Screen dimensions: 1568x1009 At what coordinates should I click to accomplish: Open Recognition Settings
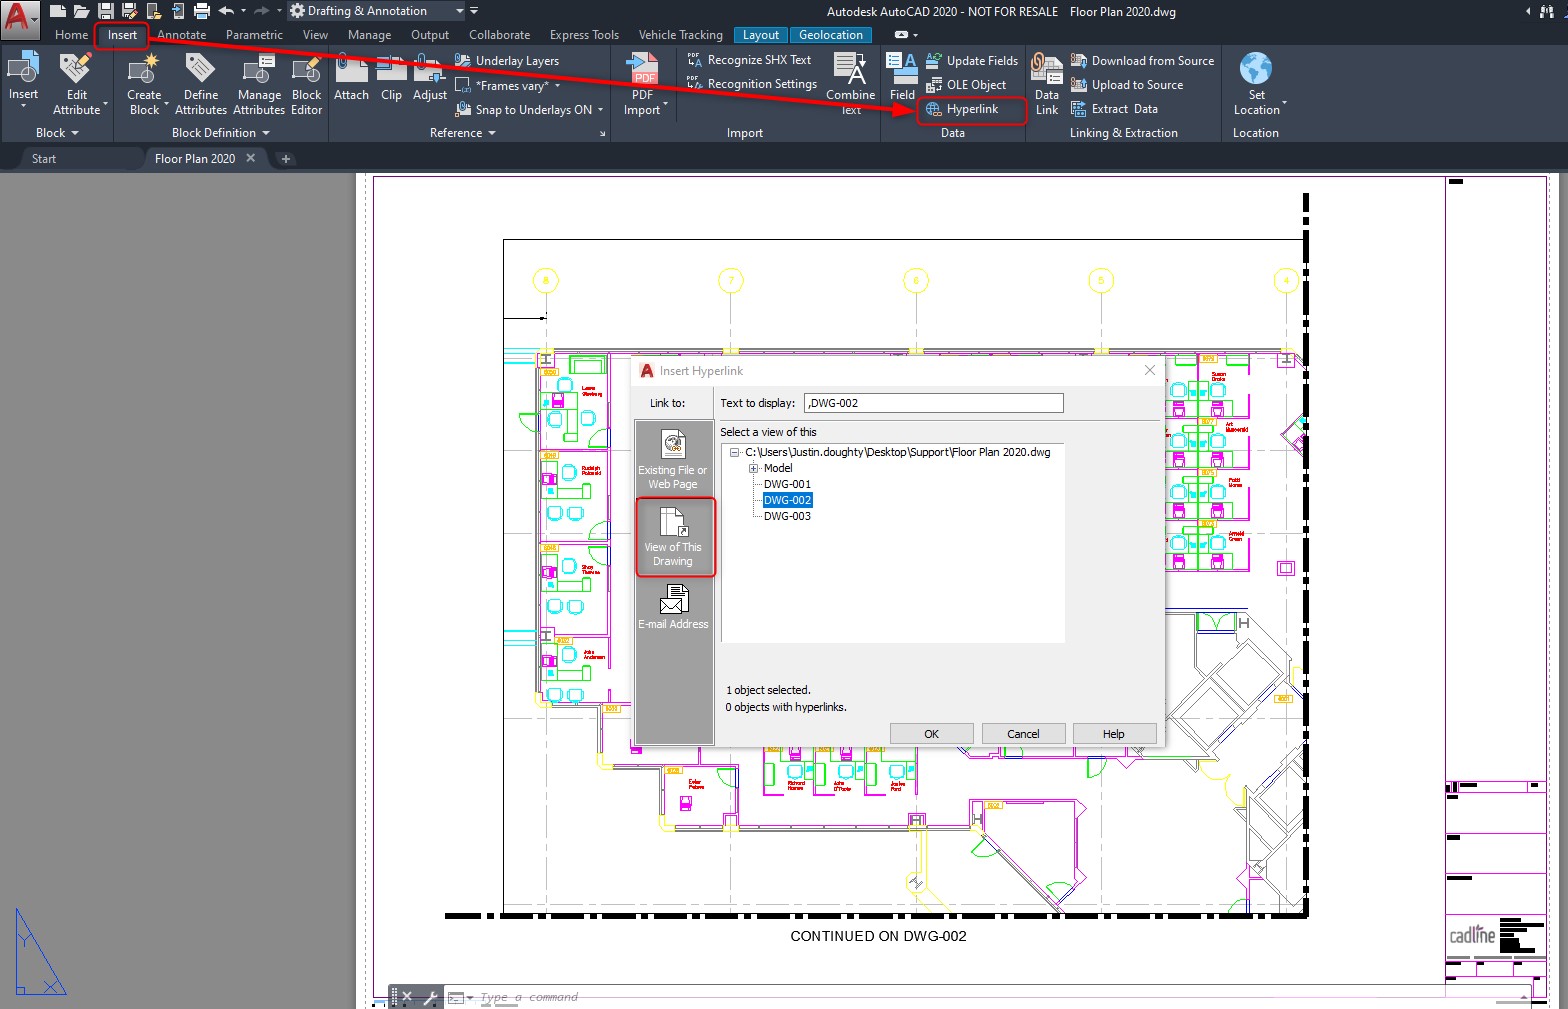coord(752,84)
